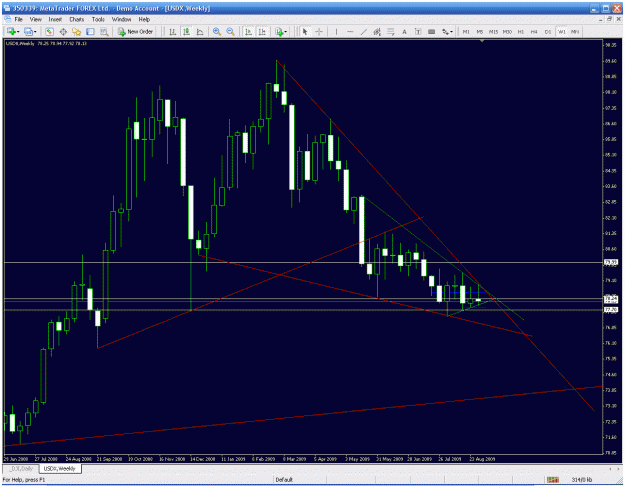Select the Trendline drawing tool

click(x=364, y=31)
